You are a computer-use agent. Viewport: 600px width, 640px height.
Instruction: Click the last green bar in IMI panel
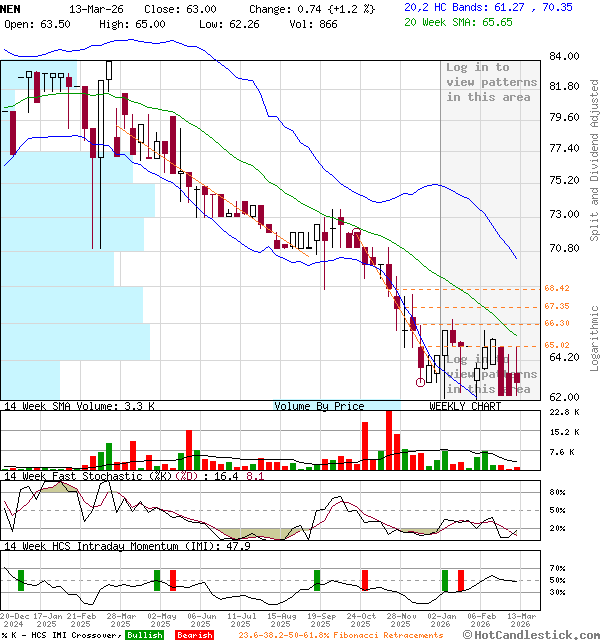click(445, 580)
